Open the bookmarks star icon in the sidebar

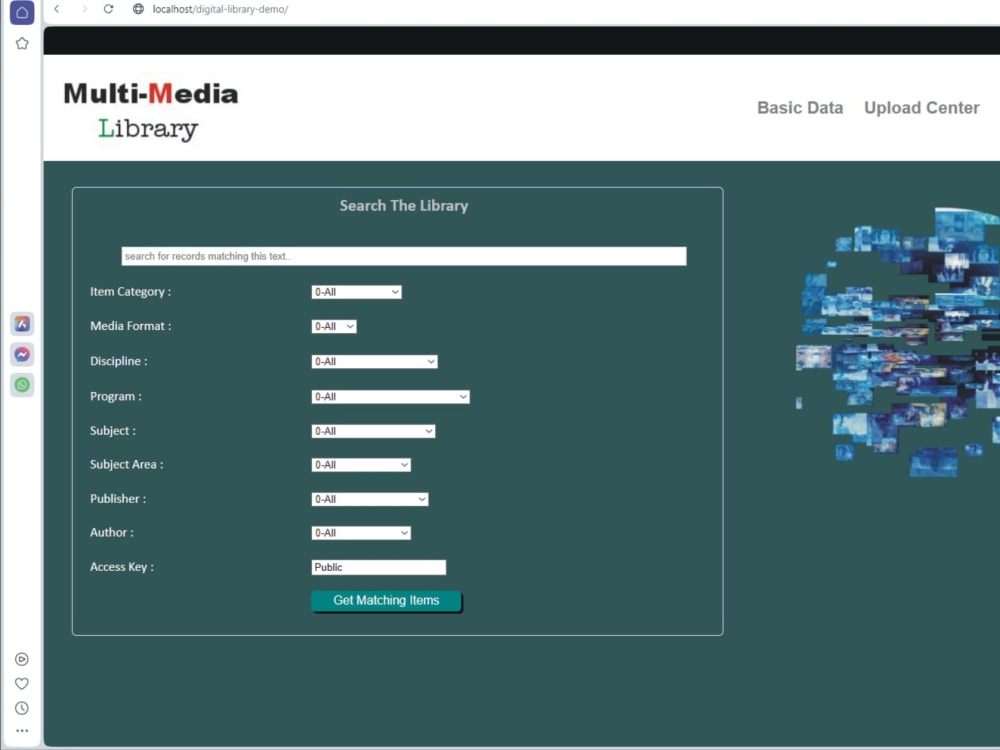click(22, 43)
